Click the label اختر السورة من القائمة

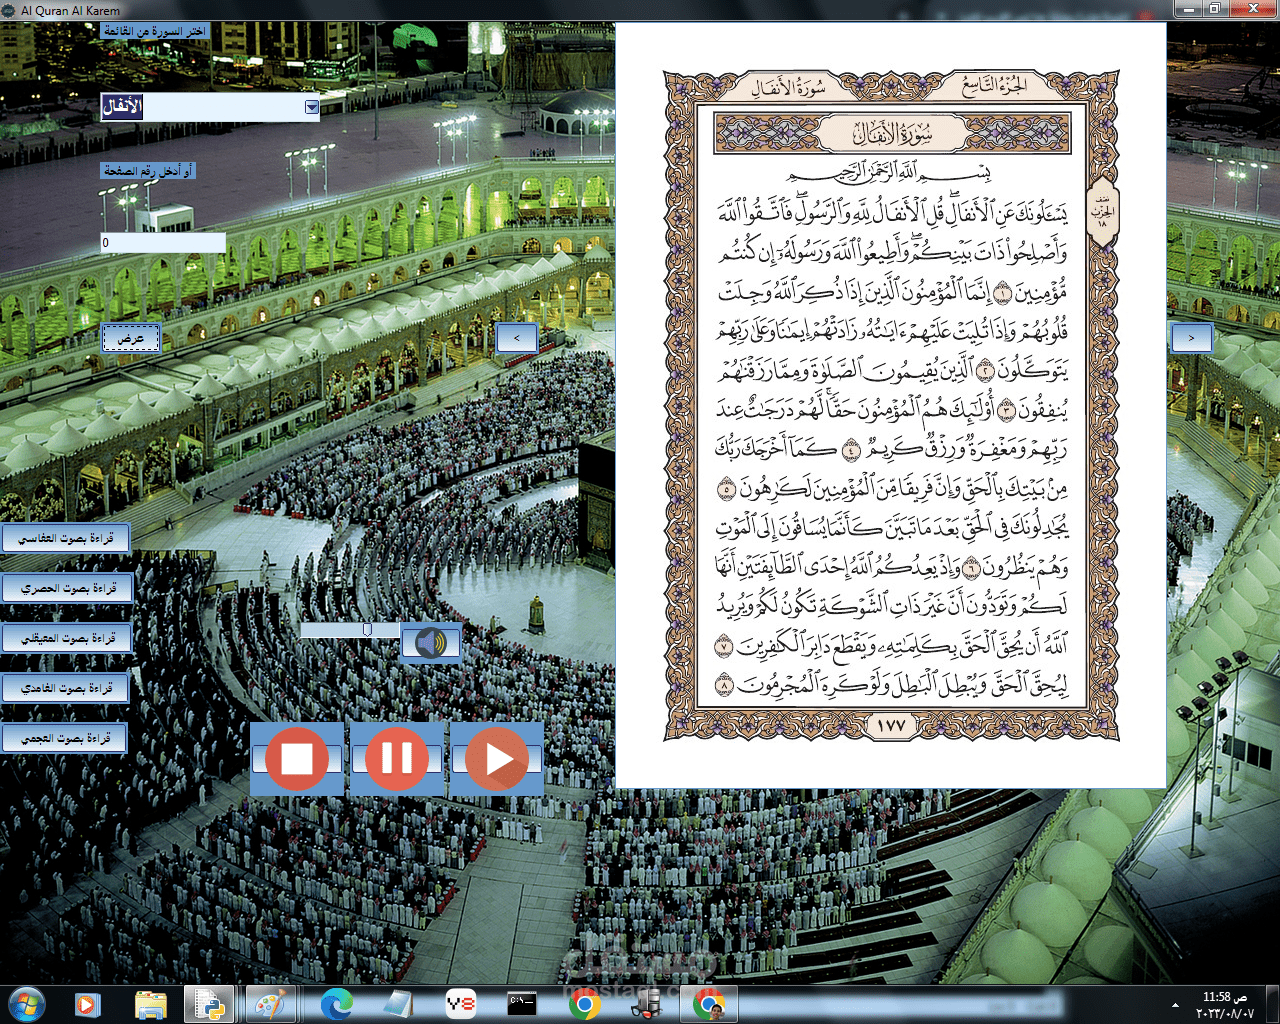pyautogui.click(x=156, y=31)
